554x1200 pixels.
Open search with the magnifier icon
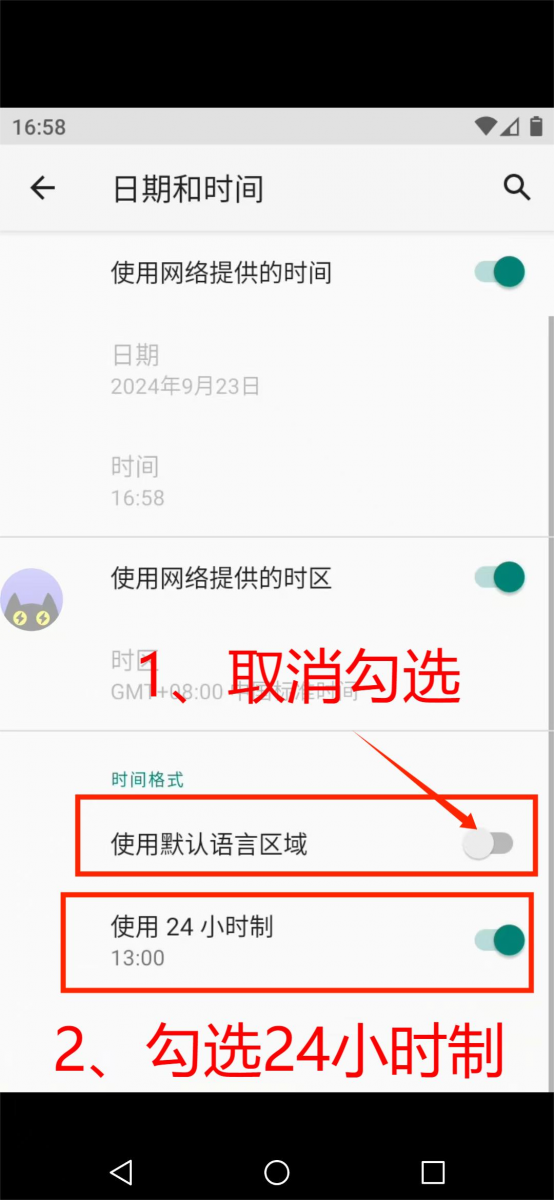coord(516,187)
